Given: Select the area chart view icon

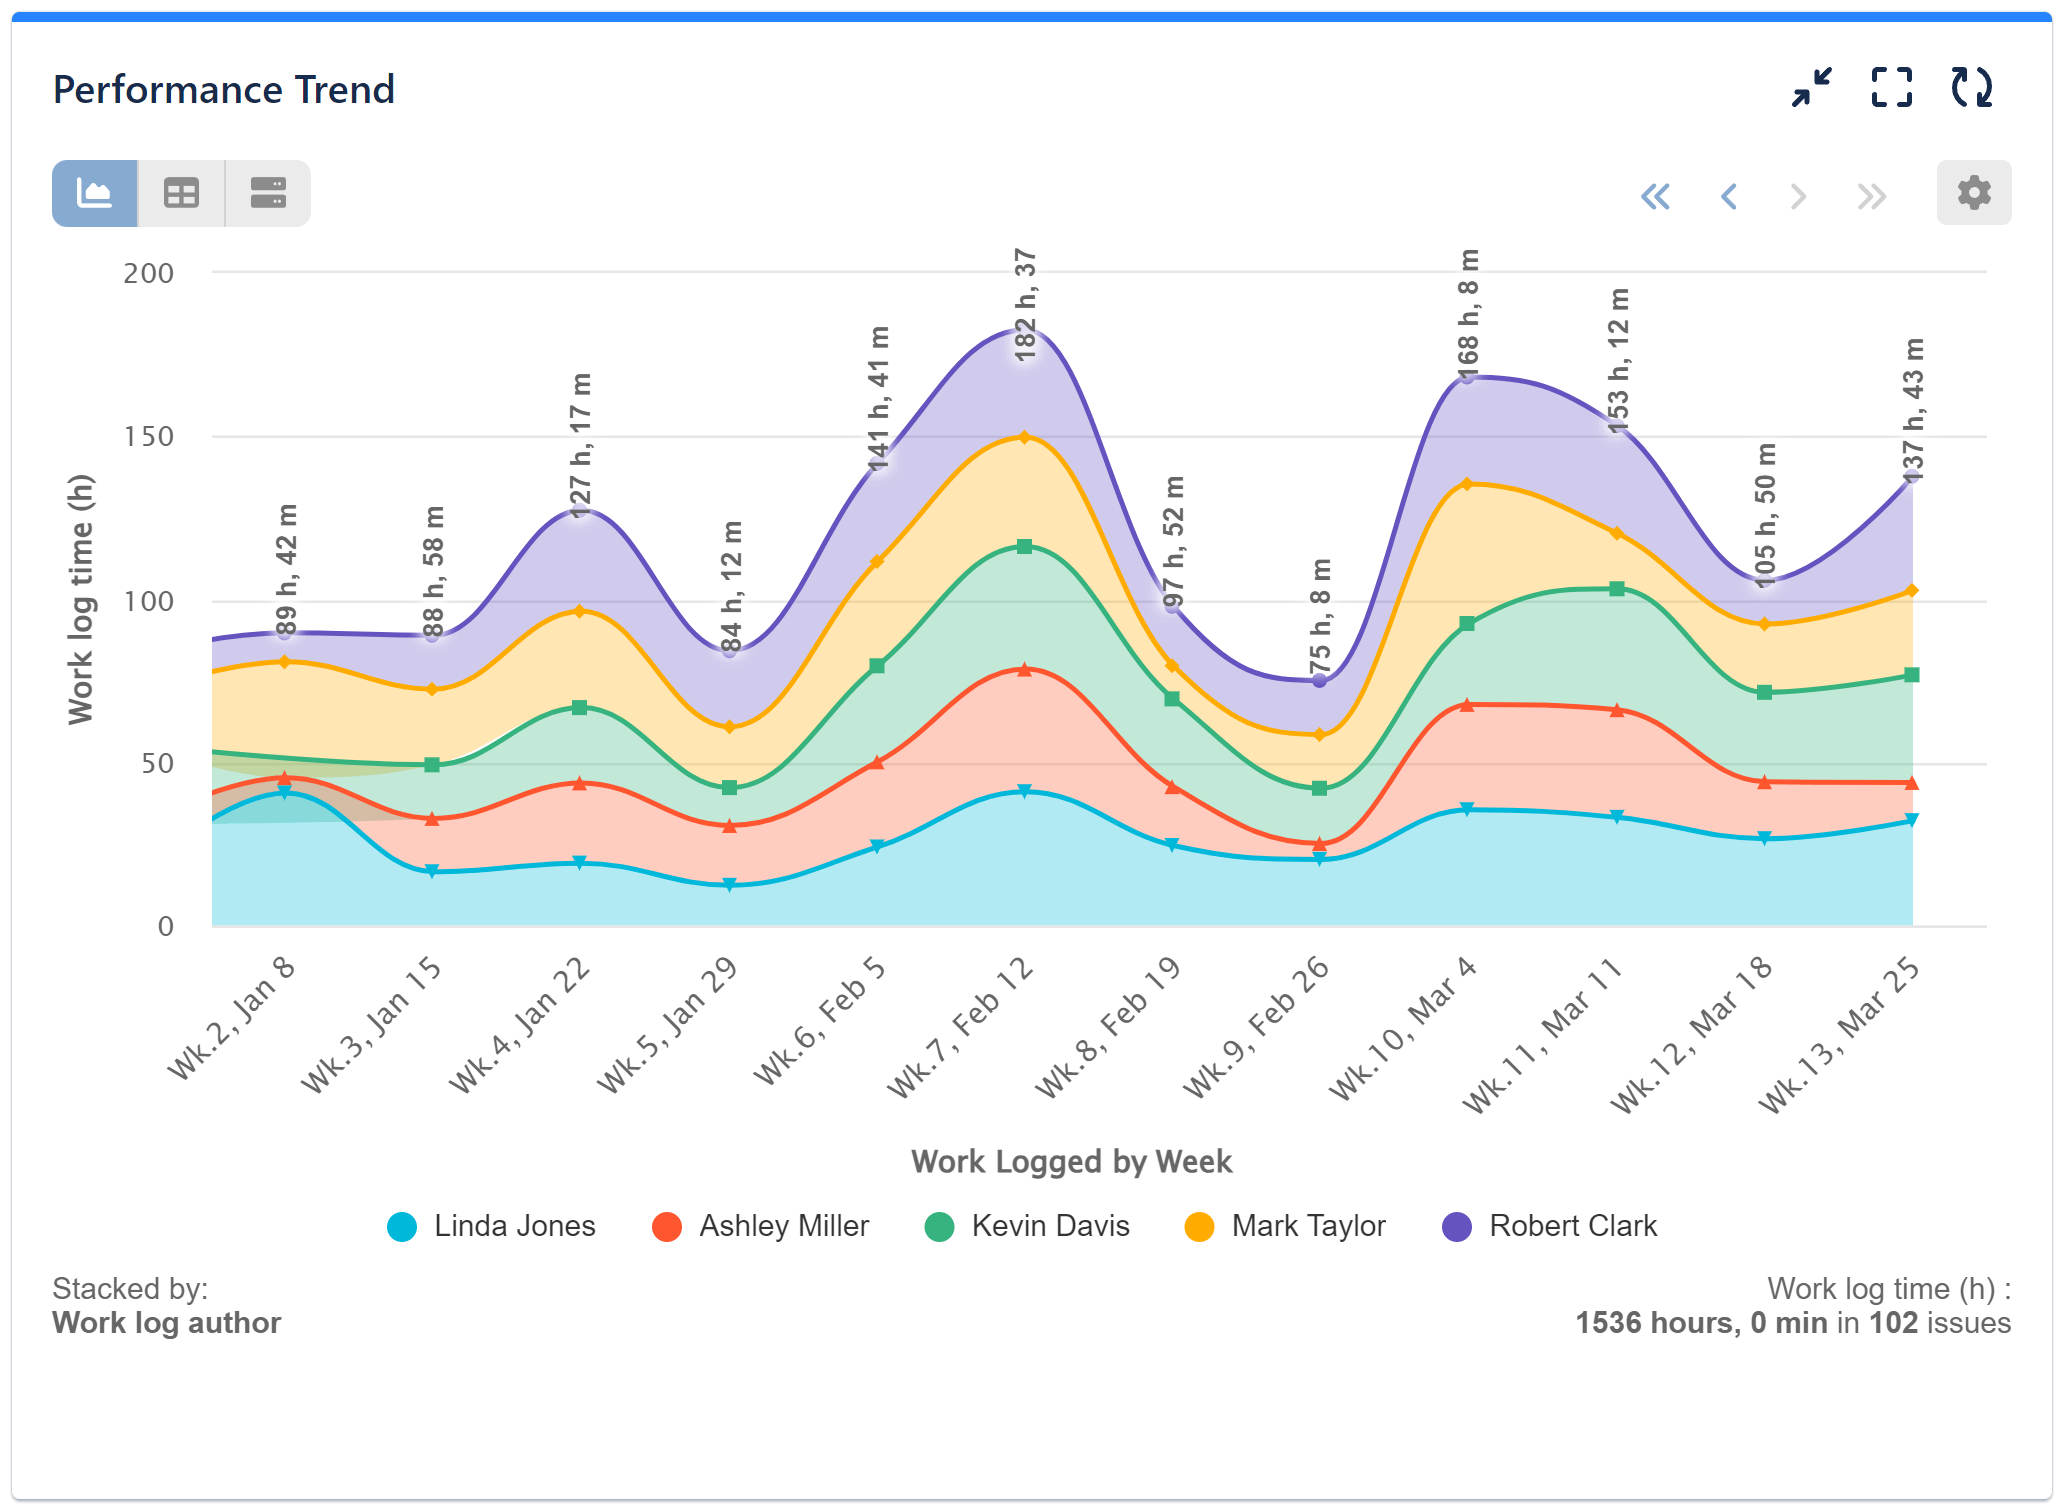Looking at the screenshot, I should [x=94, y=192].
